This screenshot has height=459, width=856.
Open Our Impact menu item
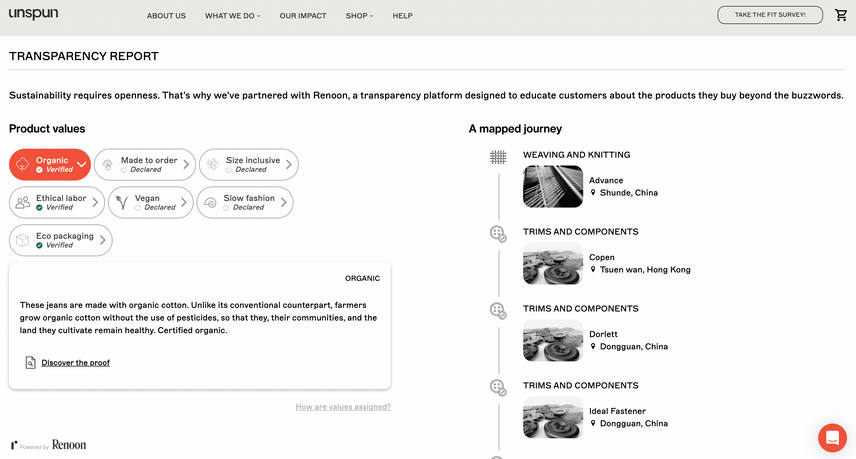[303, 16]
